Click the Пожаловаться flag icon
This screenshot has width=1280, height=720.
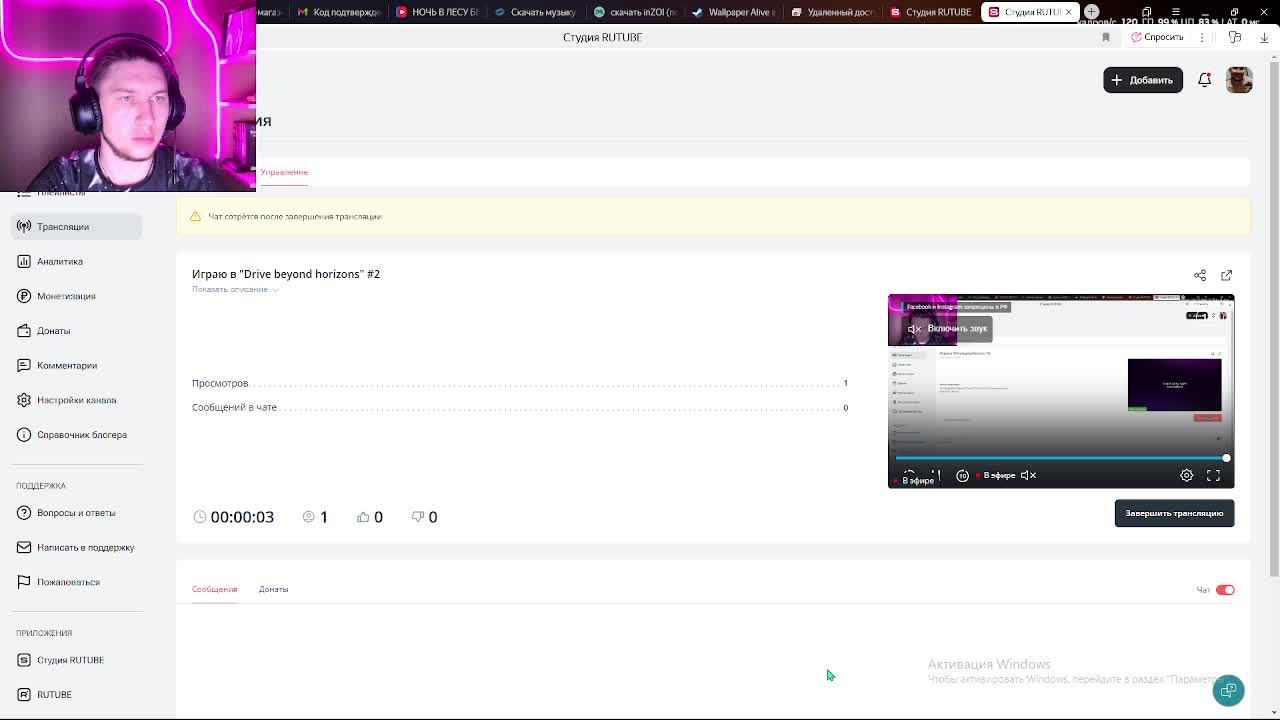24,582
